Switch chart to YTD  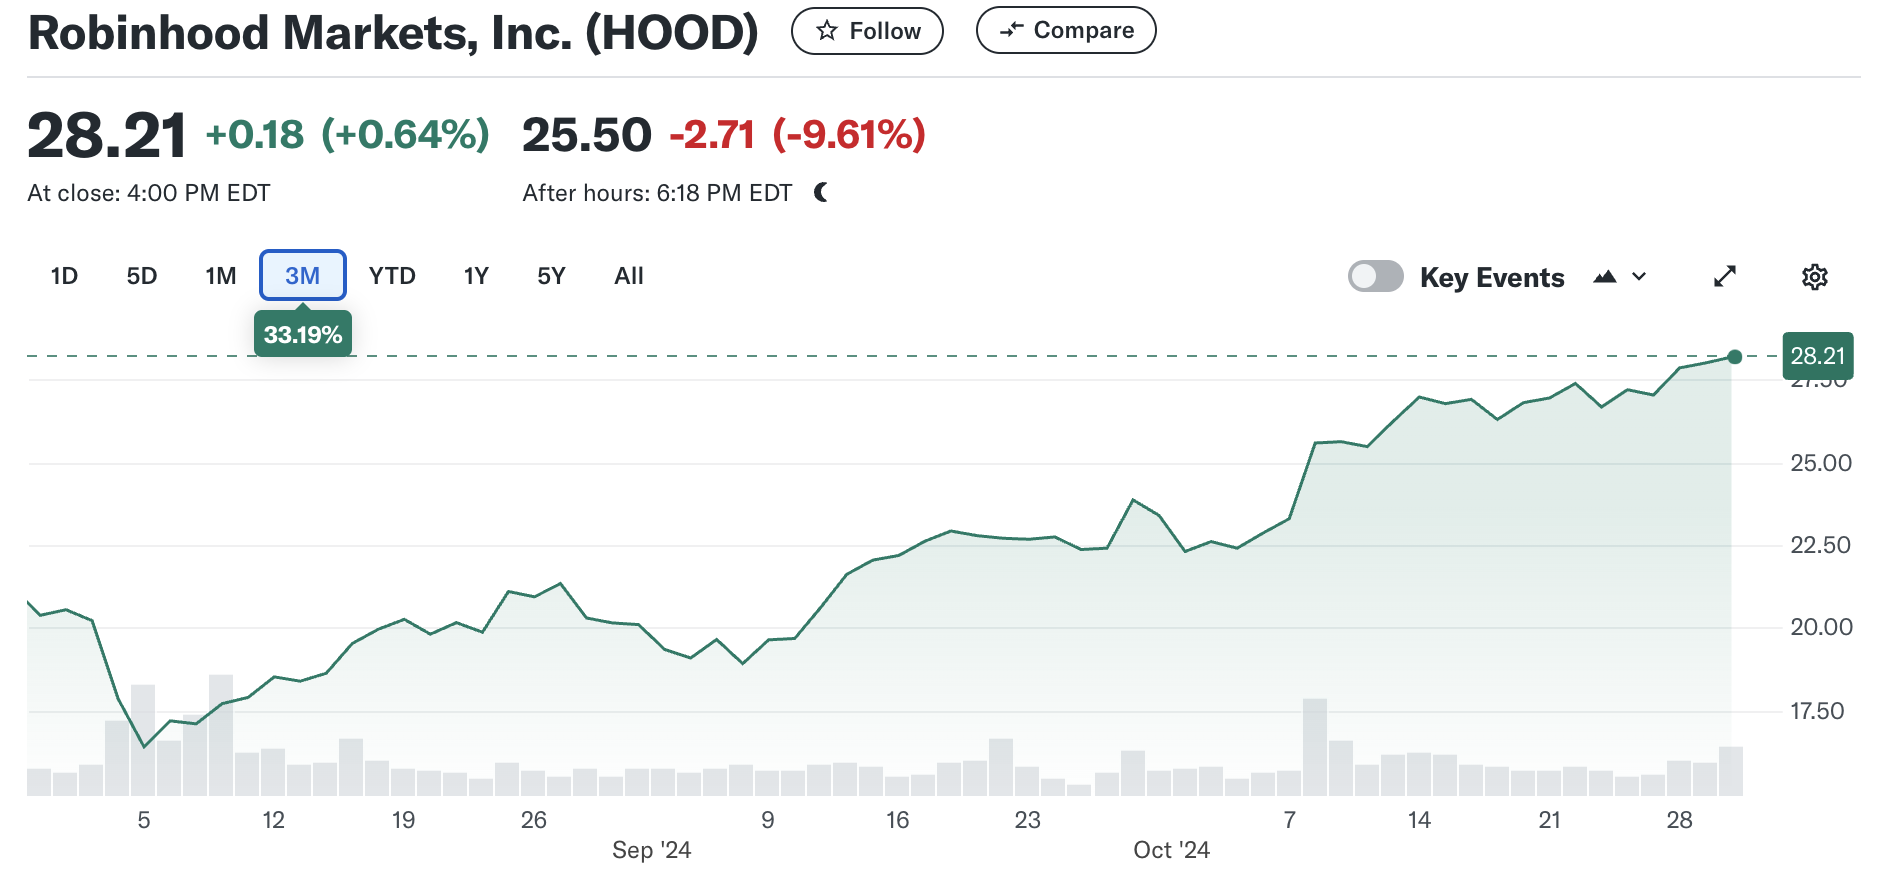(392, 276)
